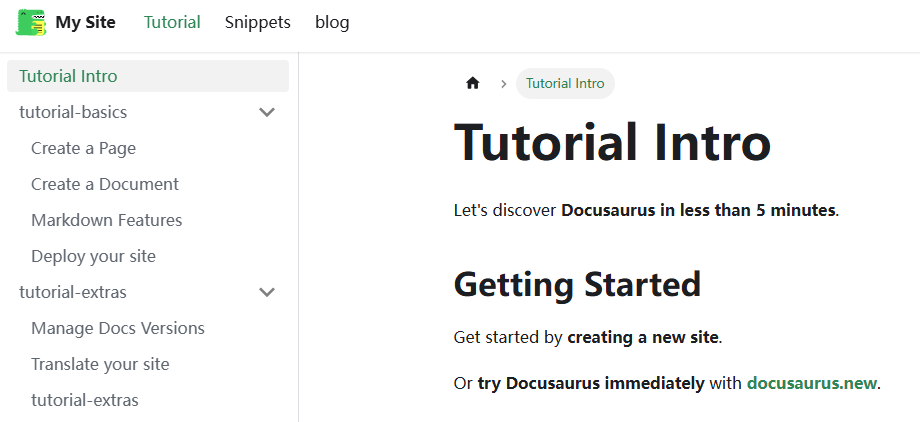
Task: Open the Translate your site doc
Action: point(100,364)
